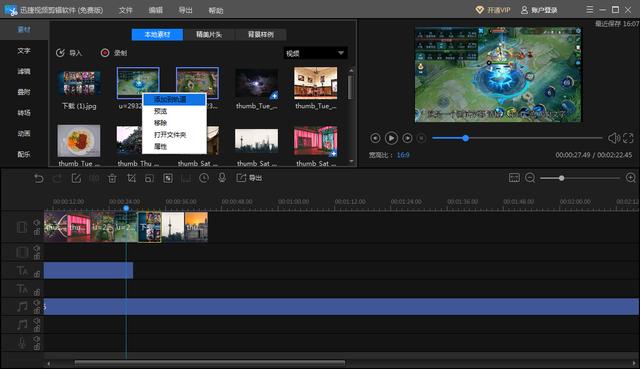
Task: Open the 叠附 overlay sidebar panel
Action: 24,92
